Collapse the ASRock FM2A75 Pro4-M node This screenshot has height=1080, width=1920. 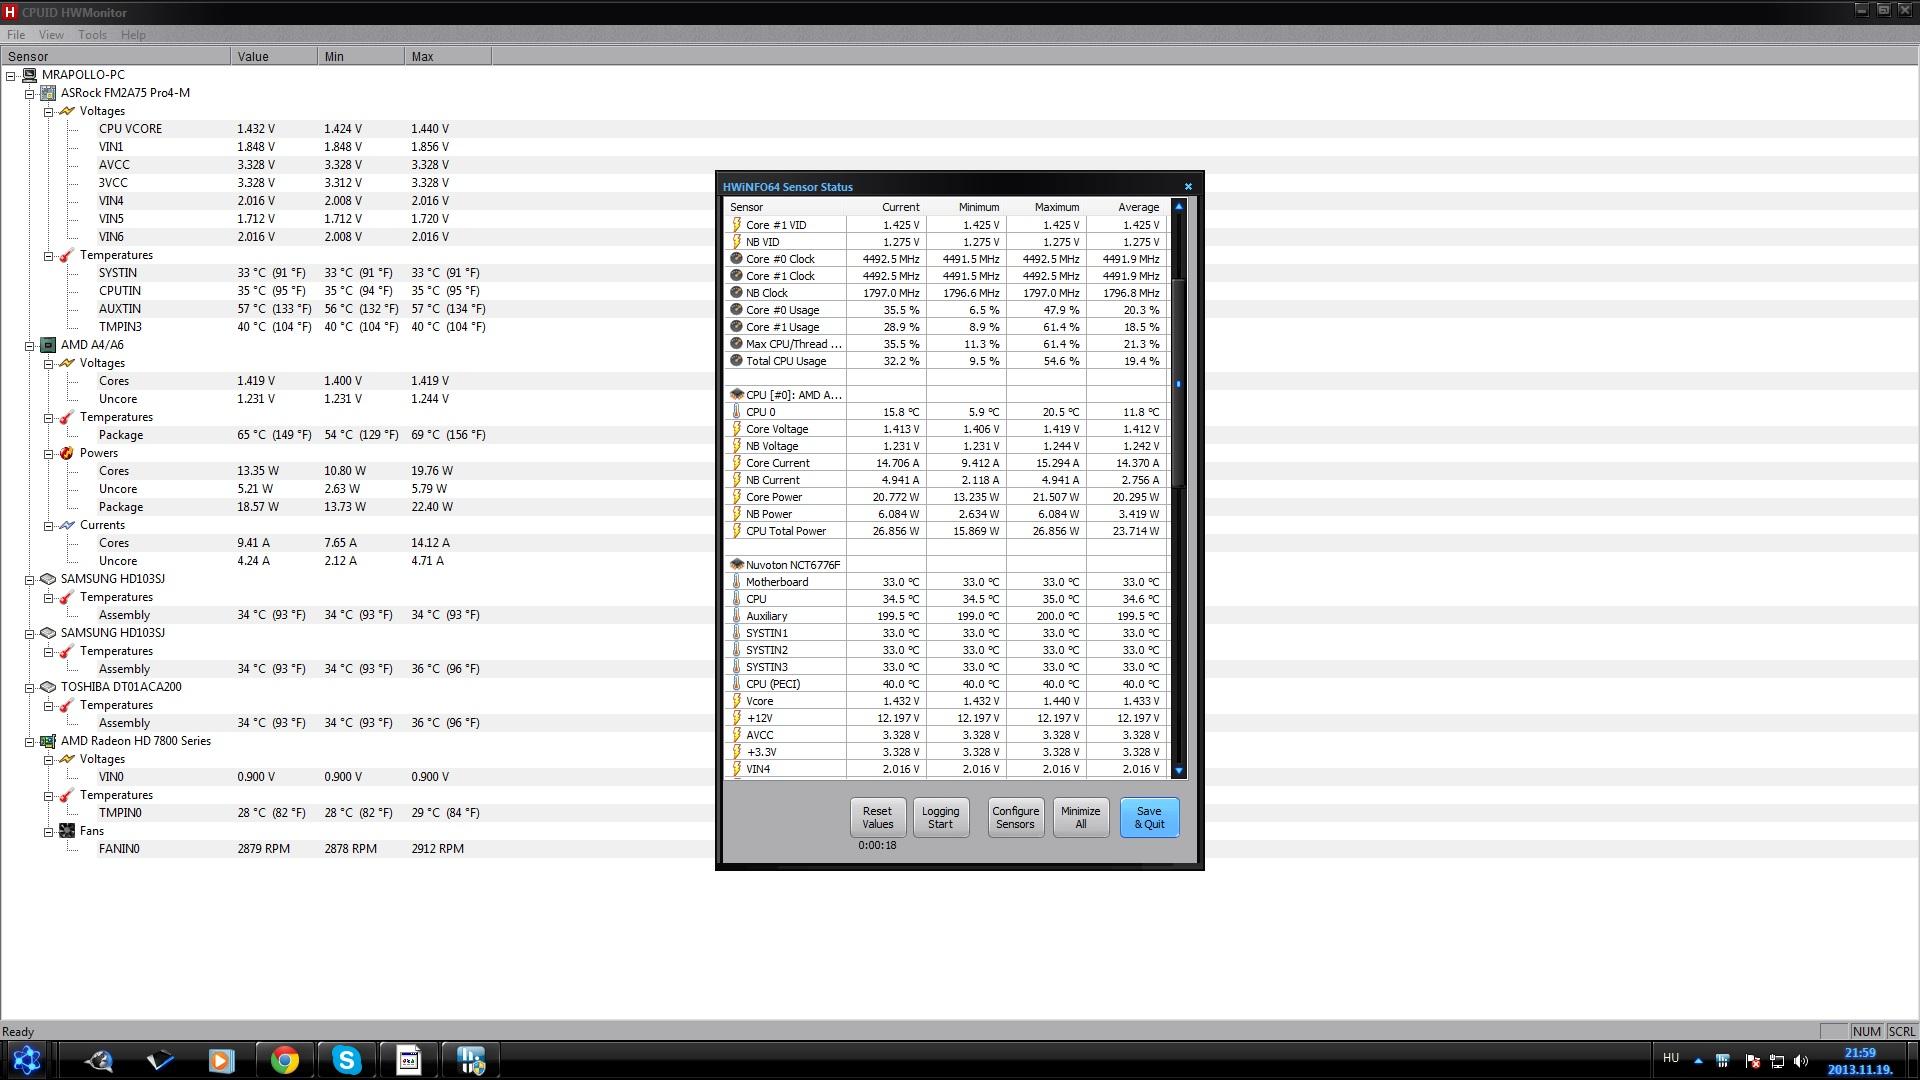coord(30,93)
